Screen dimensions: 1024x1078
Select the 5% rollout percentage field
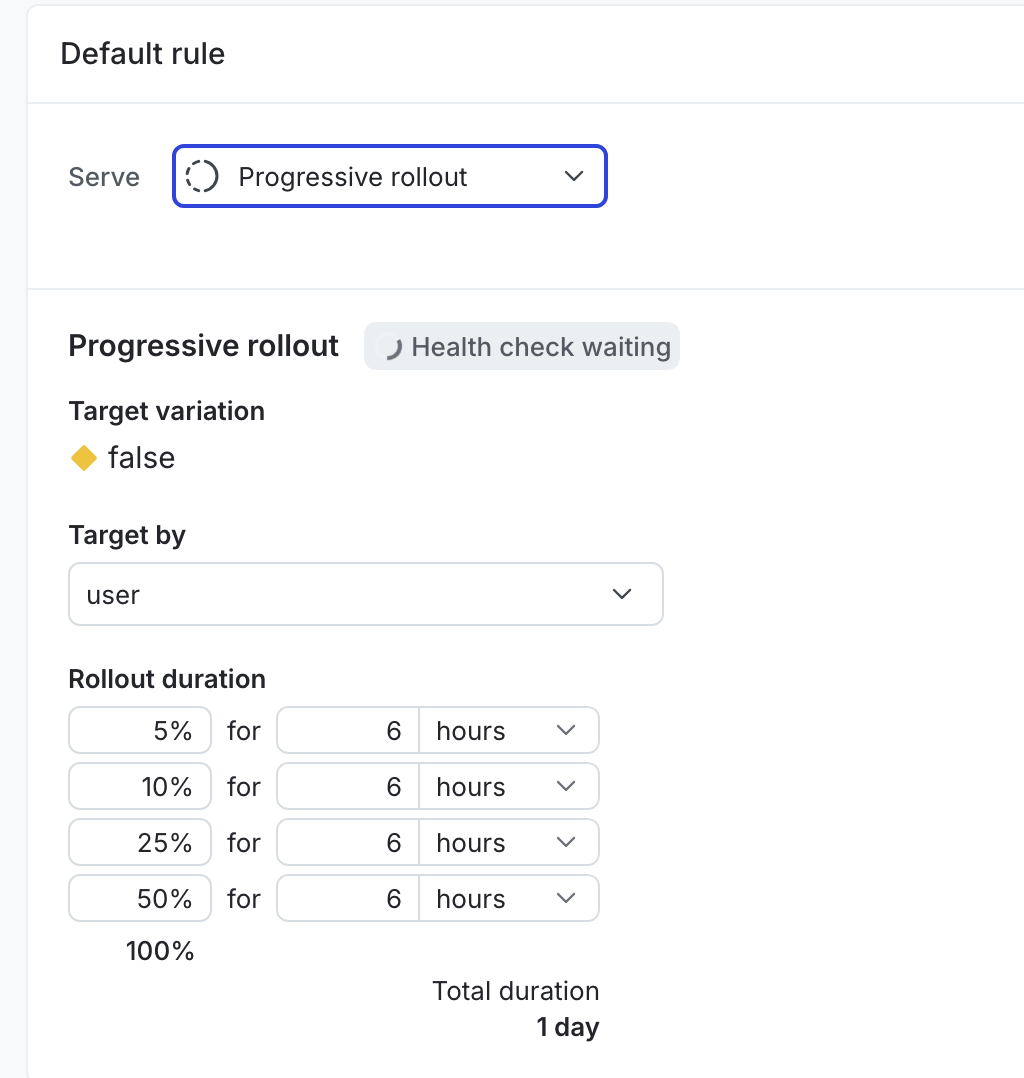[x=139, y=730]
